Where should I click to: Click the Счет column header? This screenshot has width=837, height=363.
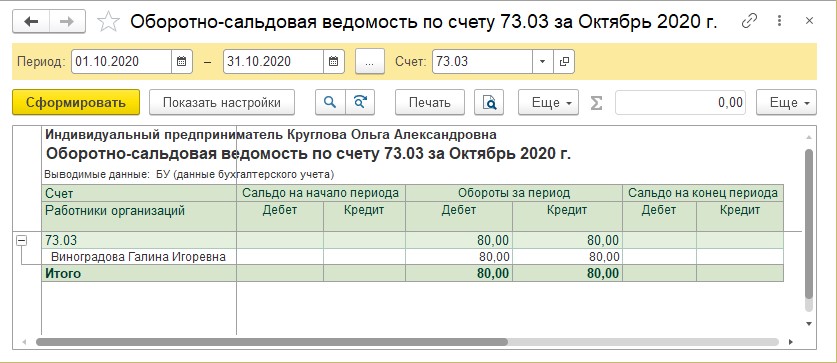139,193
